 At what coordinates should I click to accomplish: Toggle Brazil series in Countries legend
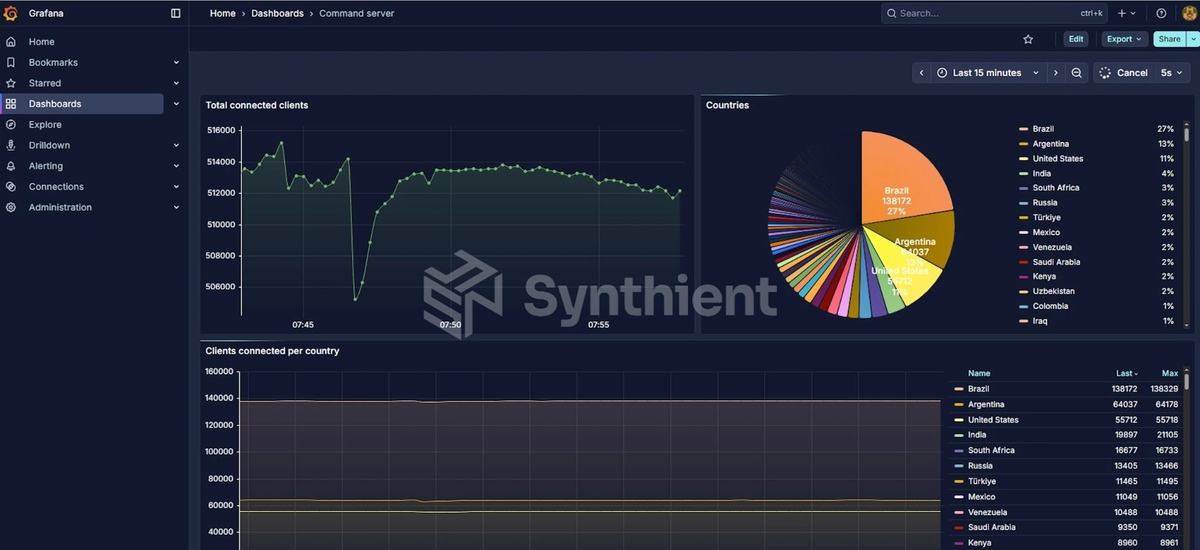click(1043, 129)
